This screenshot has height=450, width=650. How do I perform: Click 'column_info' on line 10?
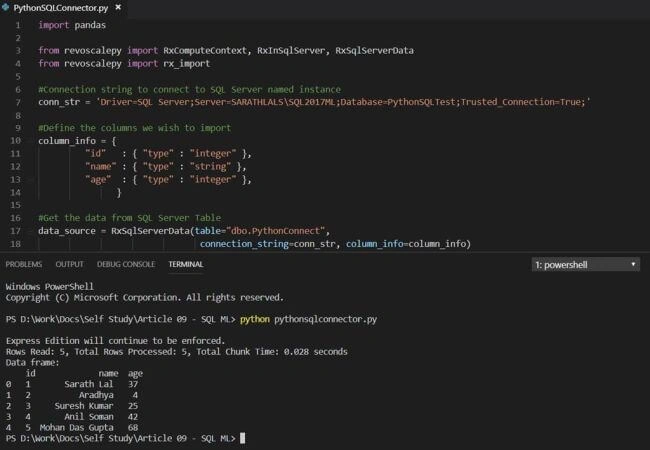(67, 141)
